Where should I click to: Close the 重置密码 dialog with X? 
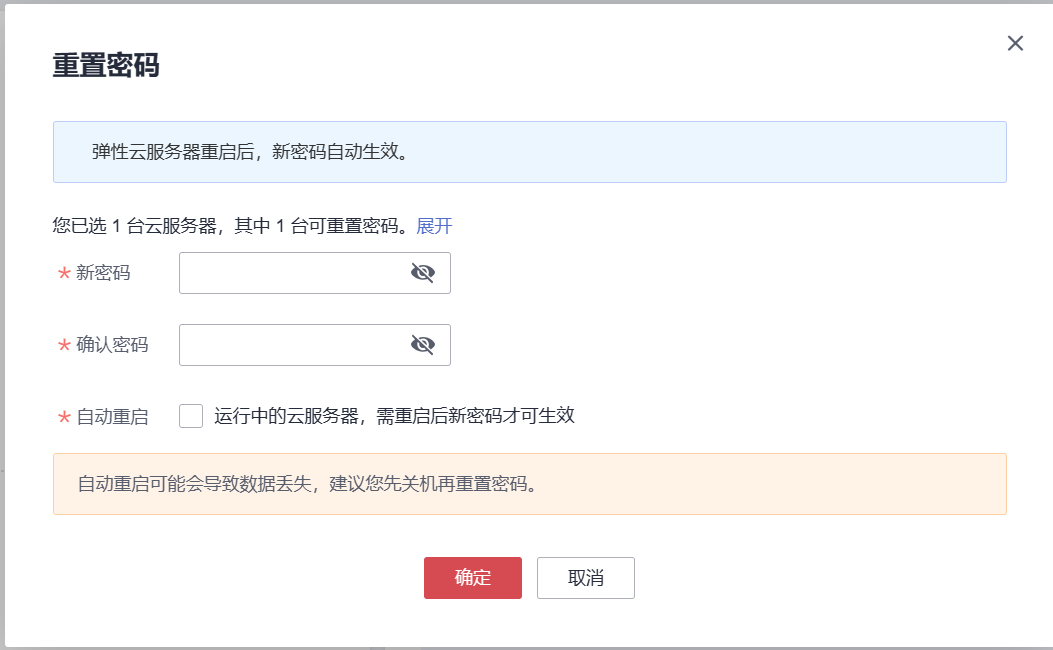pyautogui.click(x=1015, y=43)
